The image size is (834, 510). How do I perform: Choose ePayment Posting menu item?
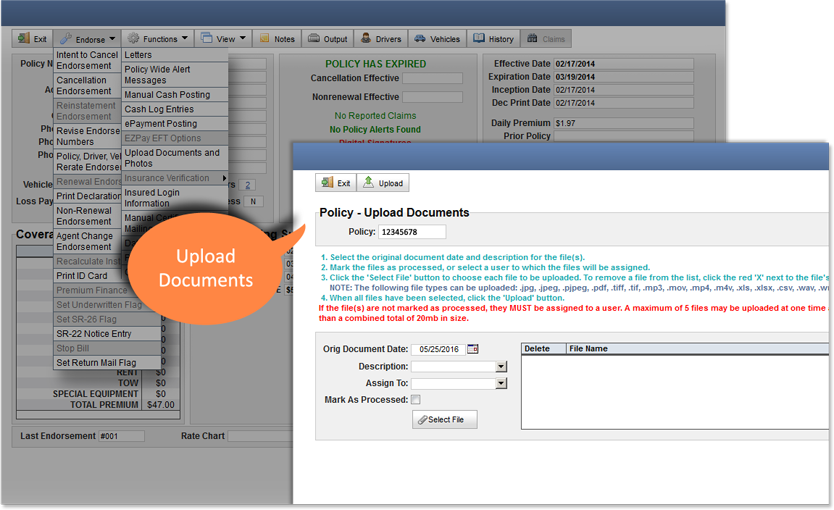pyautogui.click(x=176, y=123)
